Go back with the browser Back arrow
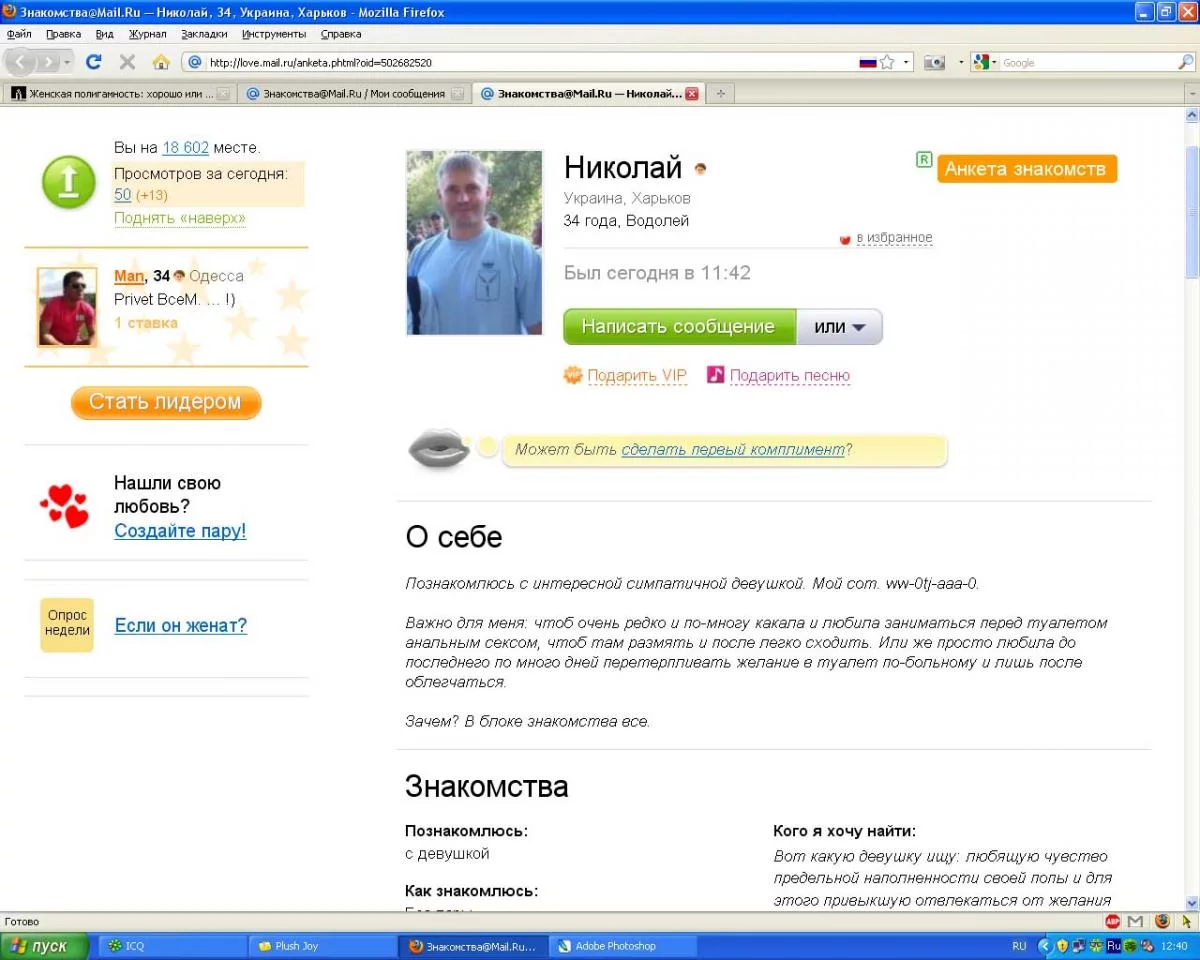The height and width of the screenshot is (960, 1200). [x=22, y=62]
